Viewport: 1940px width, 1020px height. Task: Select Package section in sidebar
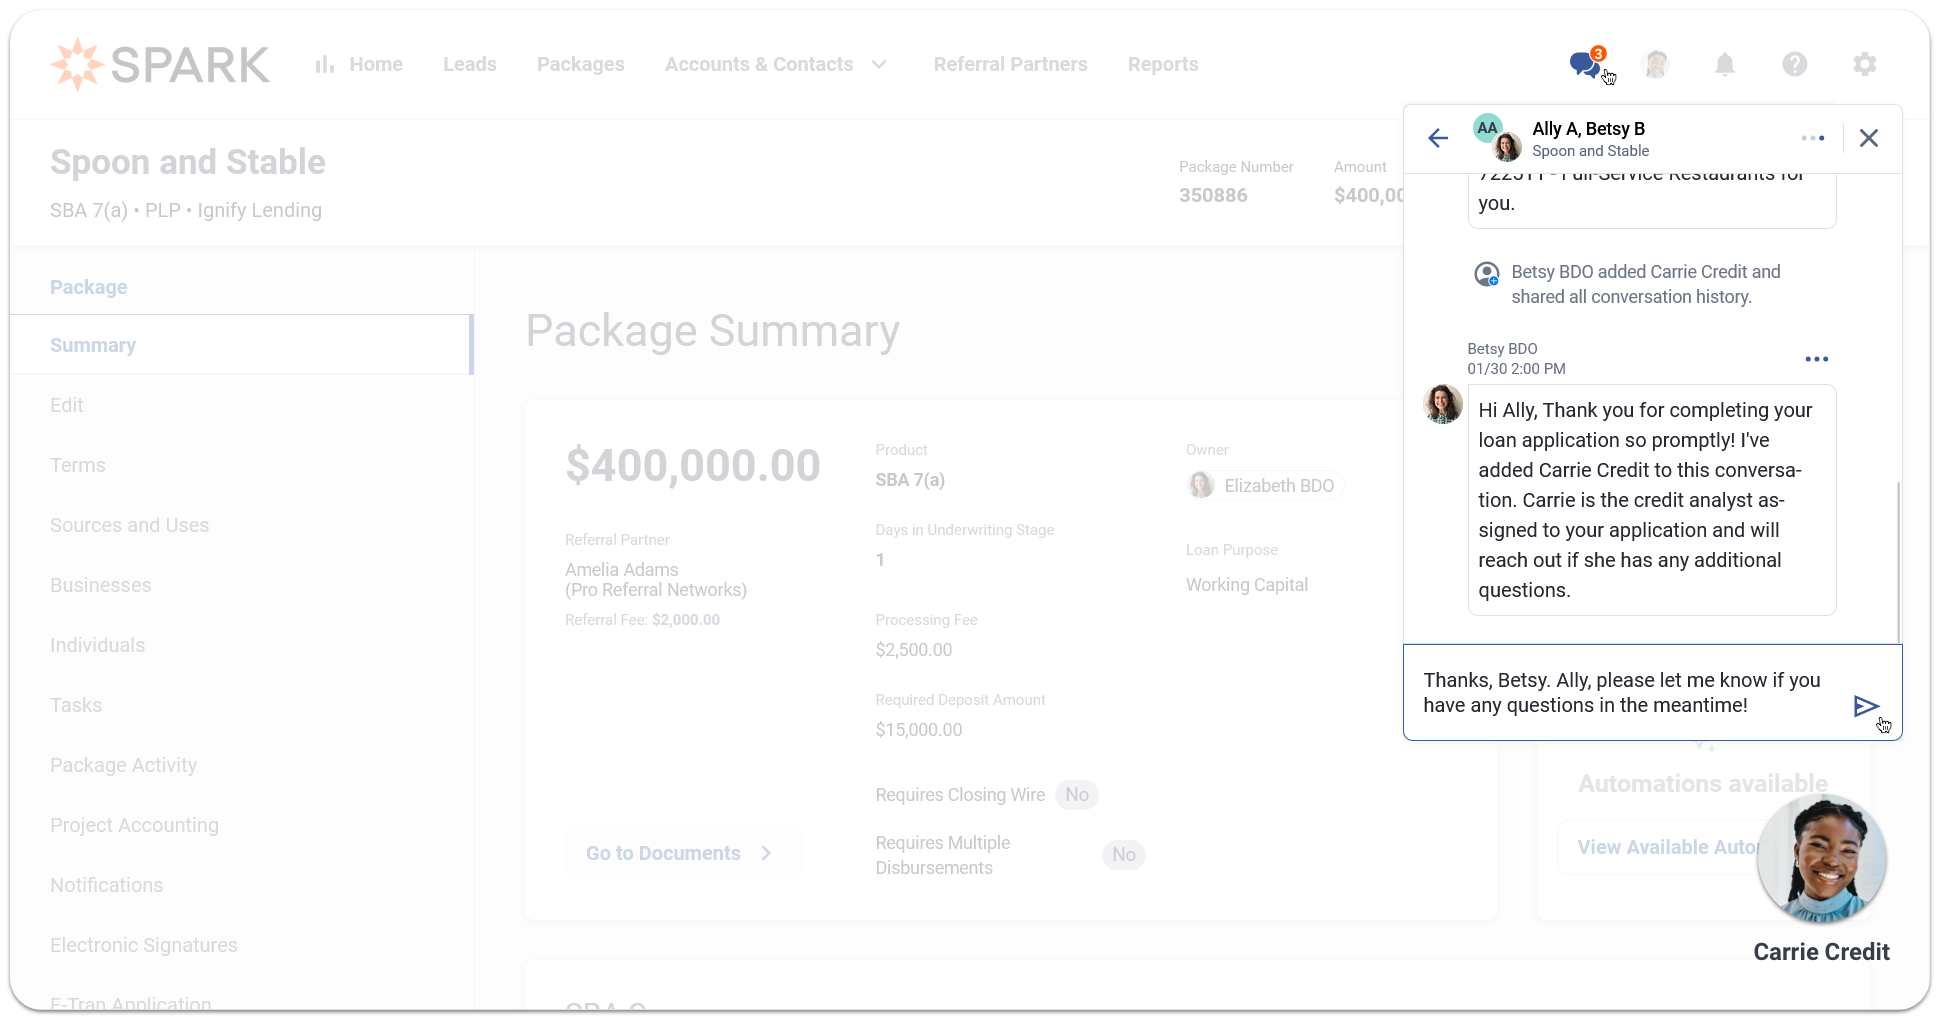tap(89, 287)
